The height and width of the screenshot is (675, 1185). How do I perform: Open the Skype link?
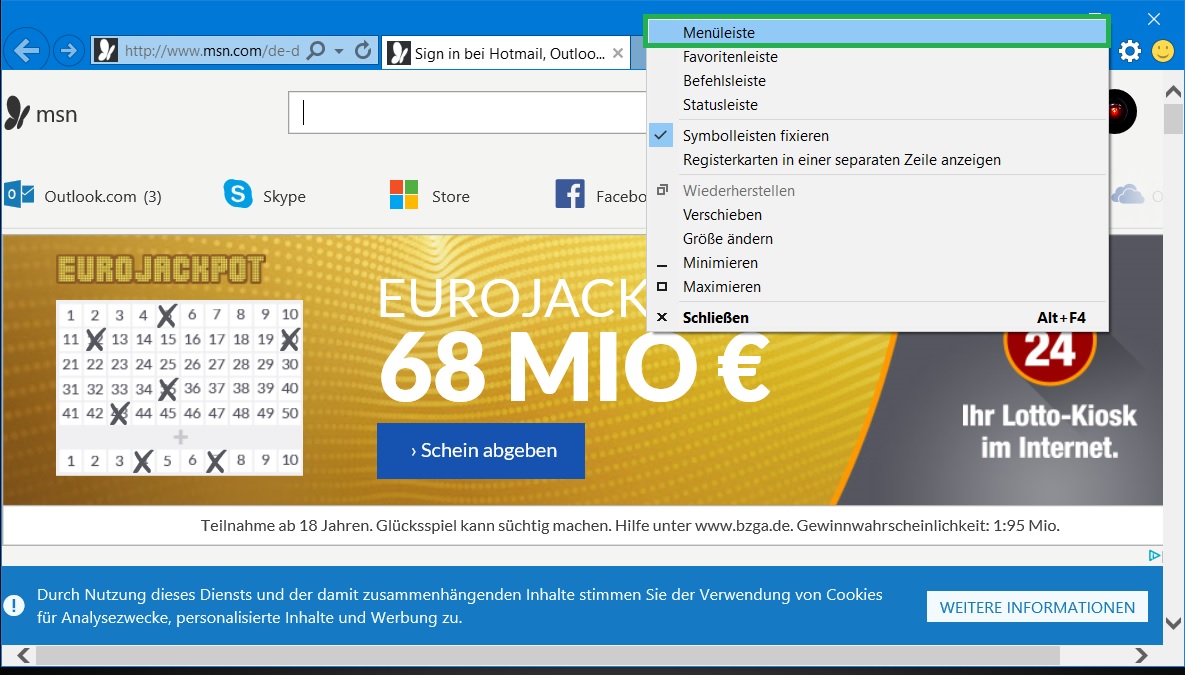(284, 197)
